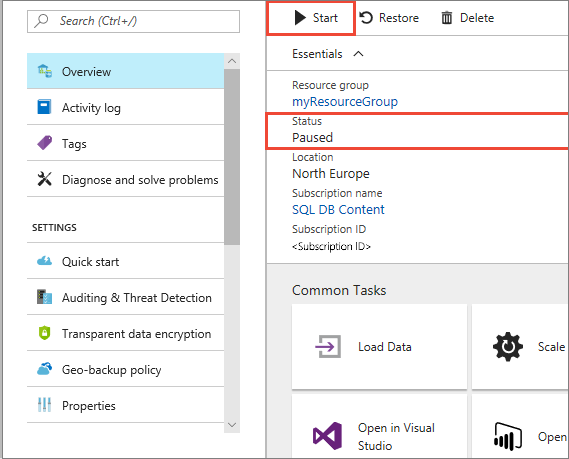The image size is (569, 459).
Task: Open the myResourceGroup link
Action: pyautogui.click(x=345, y=102)
